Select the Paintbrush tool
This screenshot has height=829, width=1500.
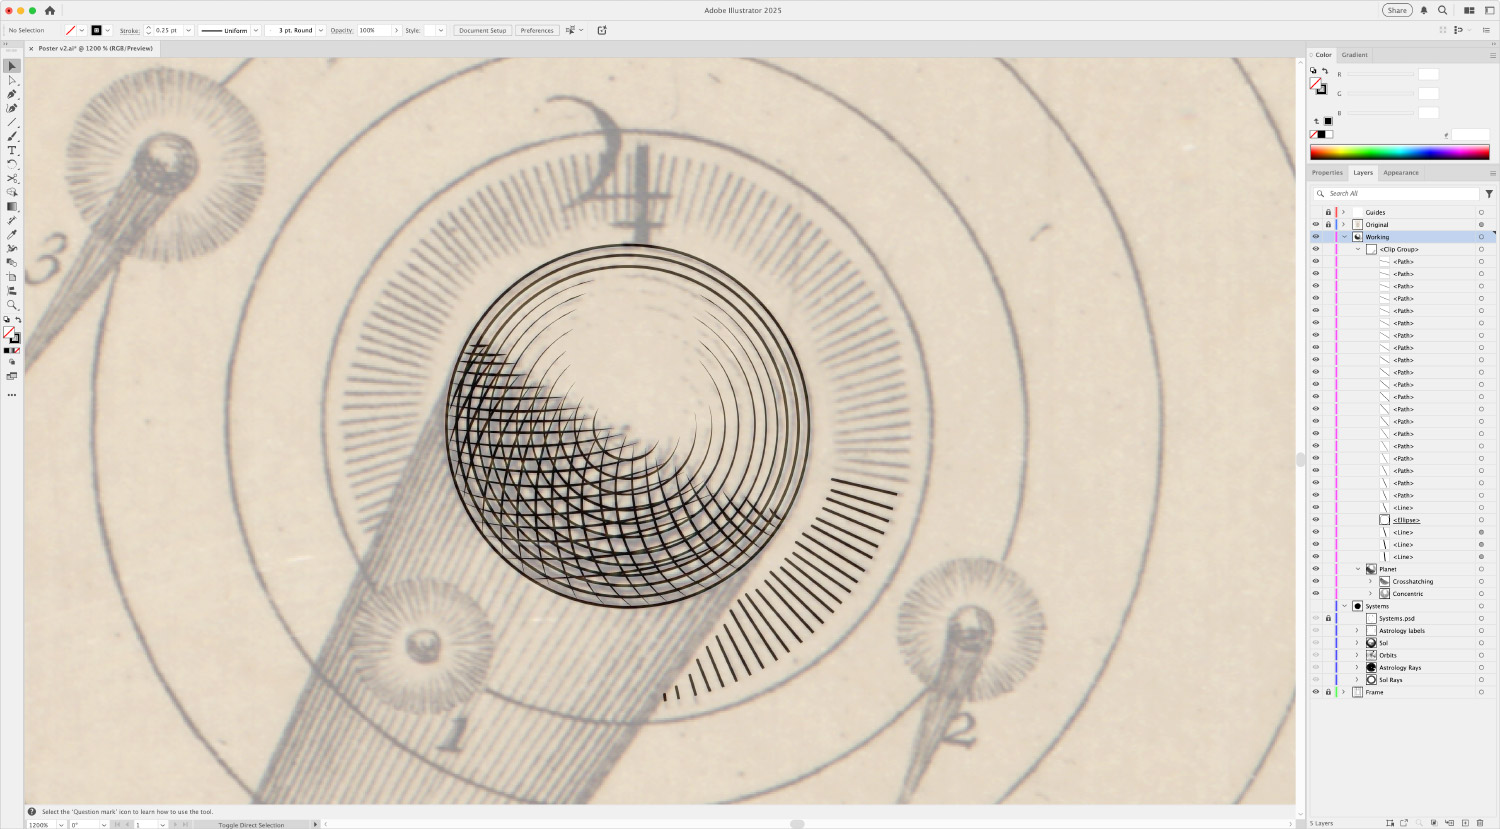click(x=12, y=136)
